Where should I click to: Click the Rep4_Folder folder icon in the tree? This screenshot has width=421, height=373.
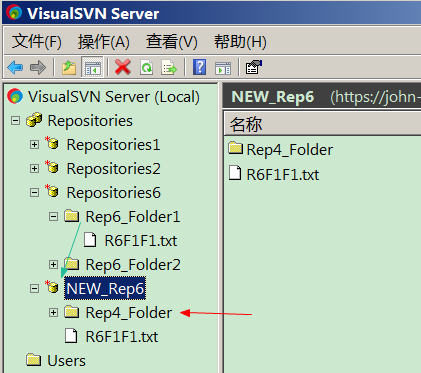tap(72, 312)
